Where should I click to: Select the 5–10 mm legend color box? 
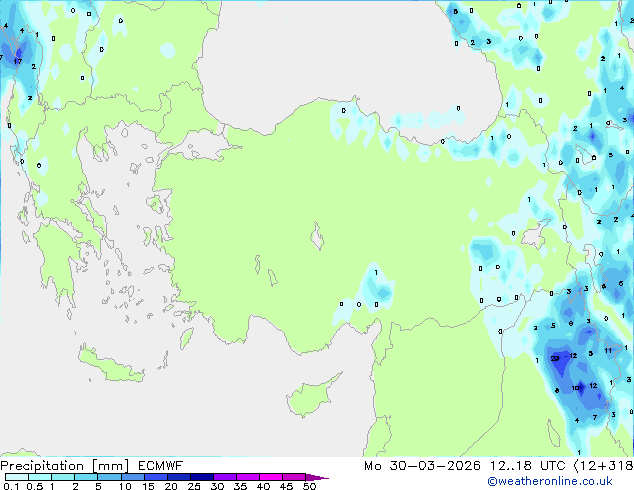(109, 477)
